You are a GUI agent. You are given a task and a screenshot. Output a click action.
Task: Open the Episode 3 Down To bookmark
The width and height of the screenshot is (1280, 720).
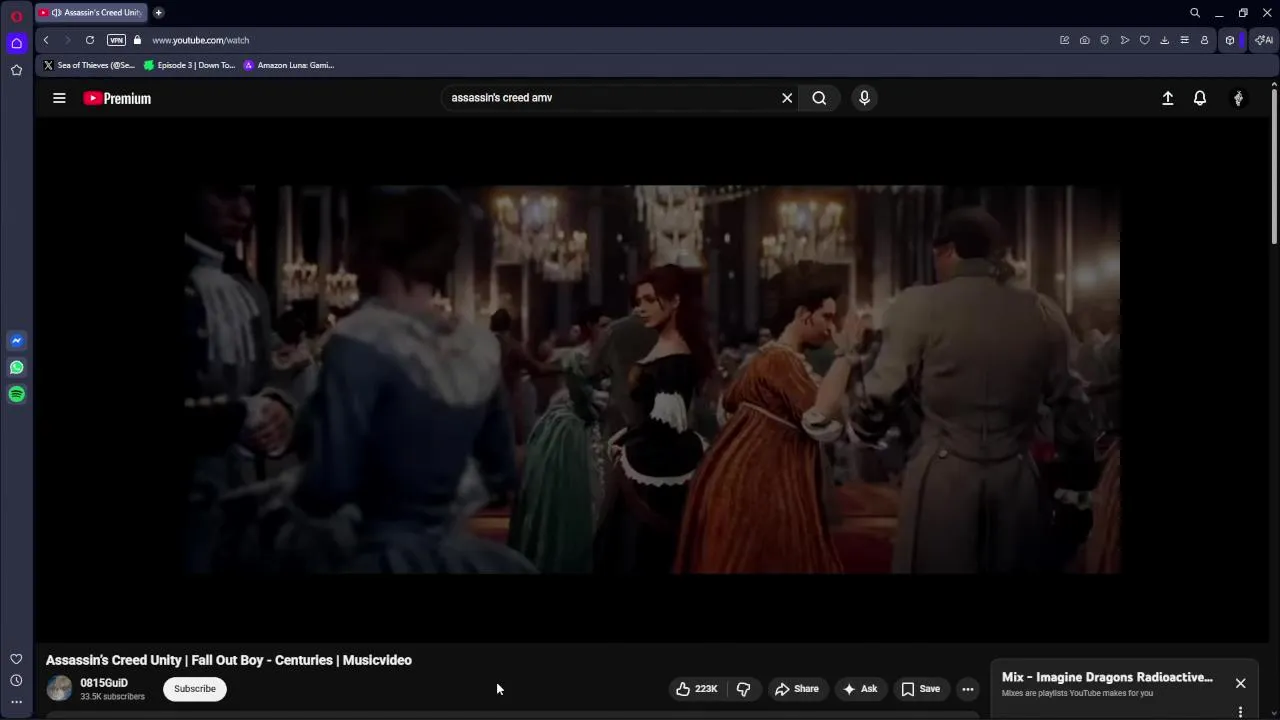coord(189,65)
